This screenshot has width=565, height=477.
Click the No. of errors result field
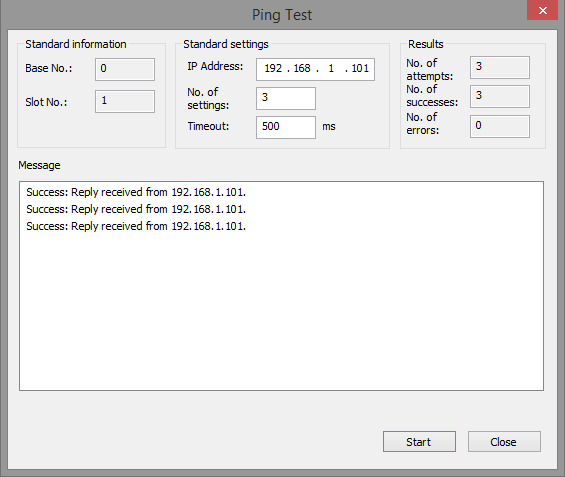[x=500, y=126]
